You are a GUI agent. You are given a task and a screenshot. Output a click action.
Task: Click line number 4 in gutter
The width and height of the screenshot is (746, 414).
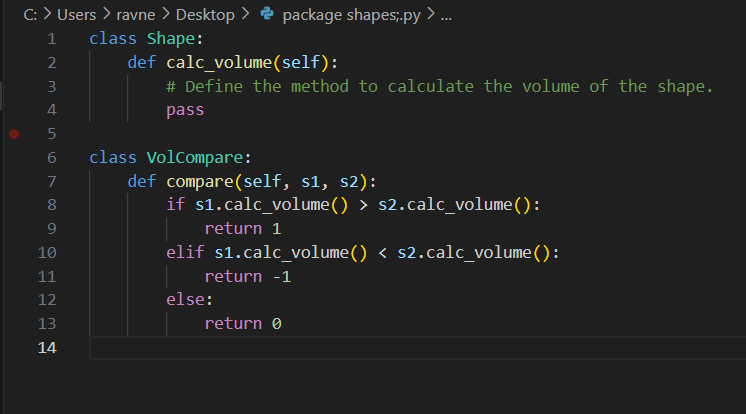52,110
